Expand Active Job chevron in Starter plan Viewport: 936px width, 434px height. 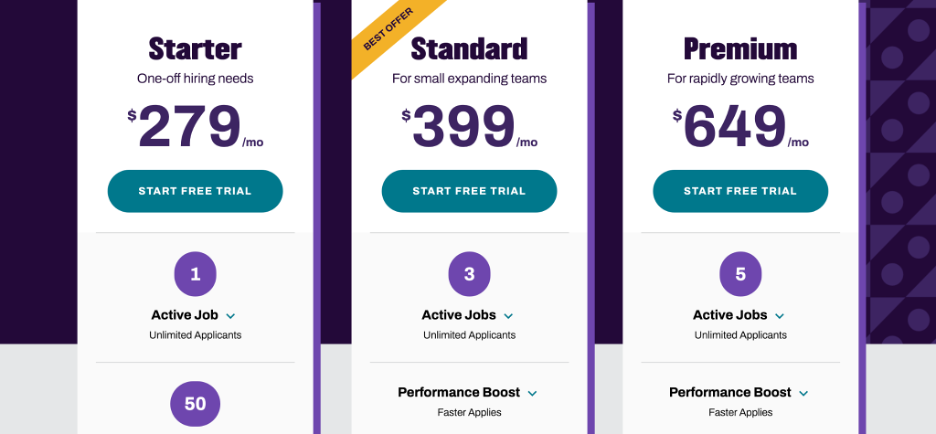(x=231, y=316)
